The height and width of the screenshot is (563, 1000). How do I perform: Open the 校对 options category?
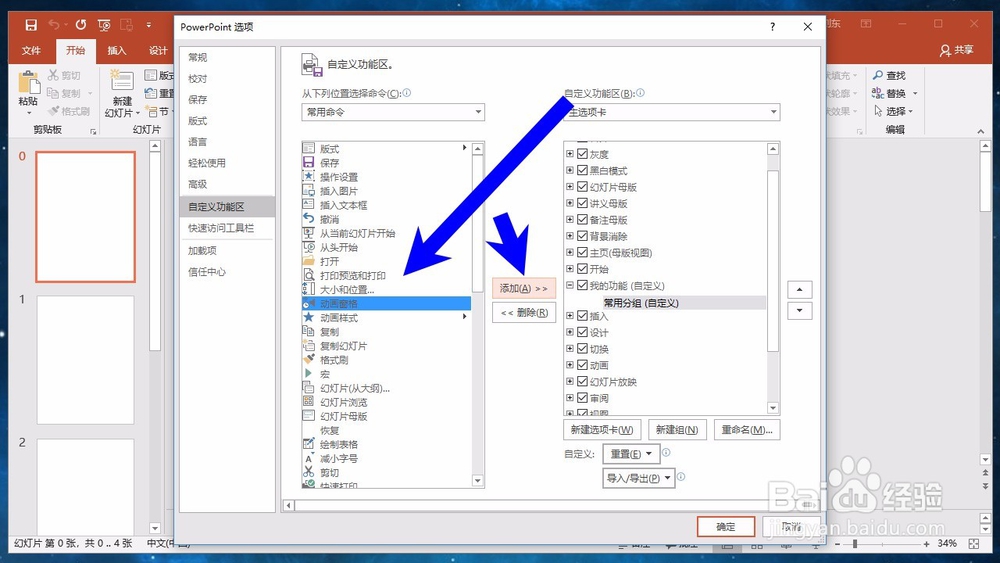point(227,78)
